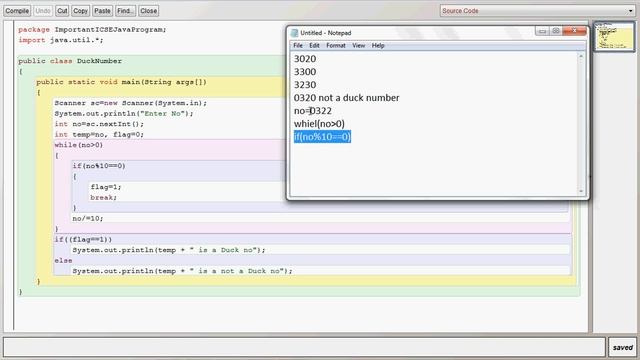Screen dimensions: 640x360
Task: Click 'import java.util.*;' code line
Action: point(61,40)
